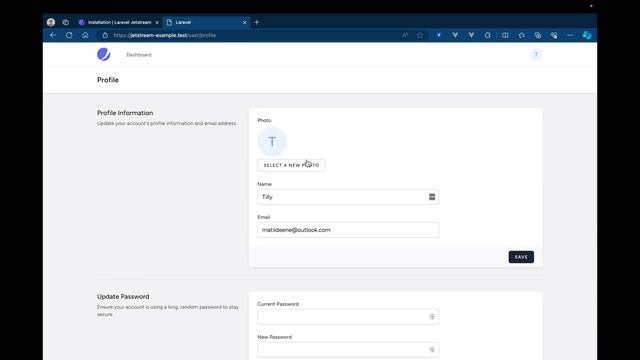Click the New Password label
640x360 pixels.
pos(274,337)
